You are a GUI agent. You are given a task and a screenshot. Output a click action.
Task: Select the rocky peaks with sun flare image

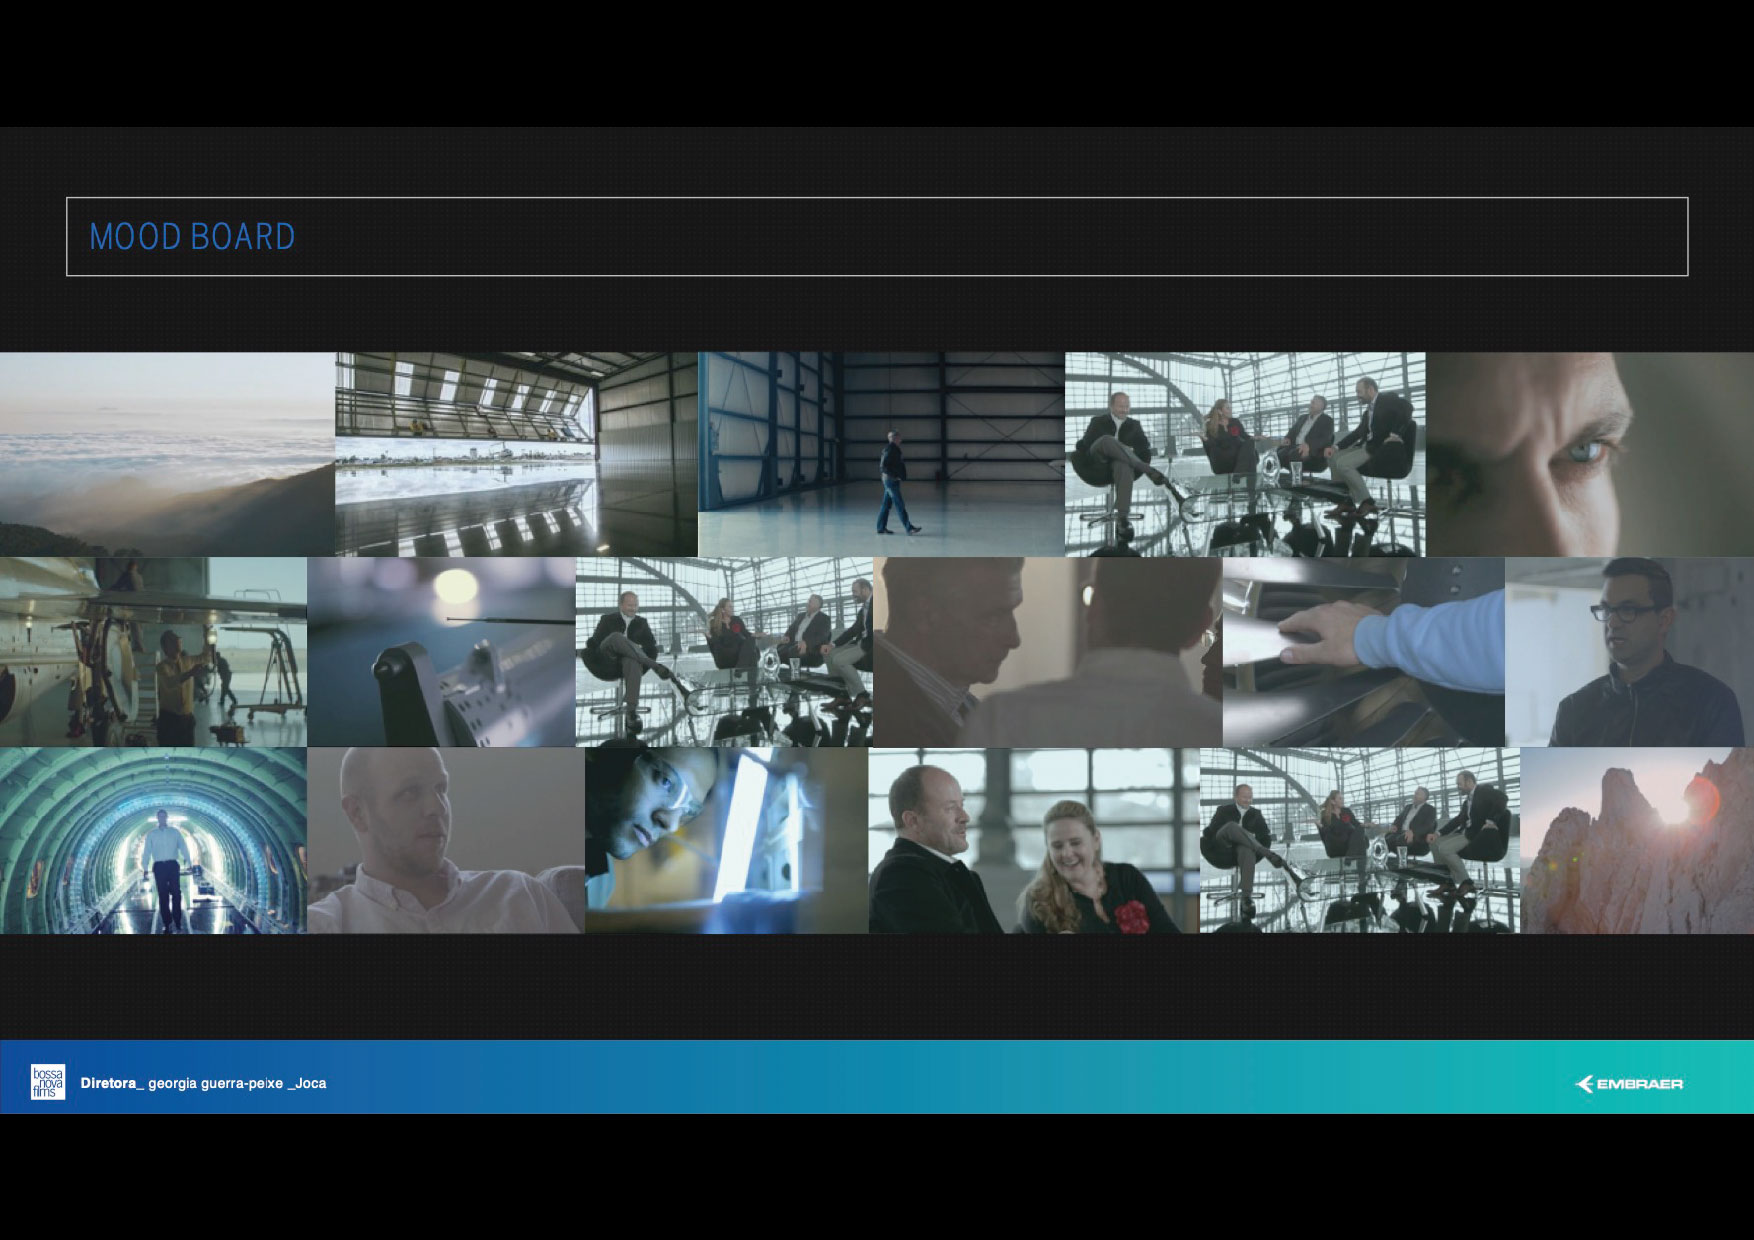point(1636,841)
